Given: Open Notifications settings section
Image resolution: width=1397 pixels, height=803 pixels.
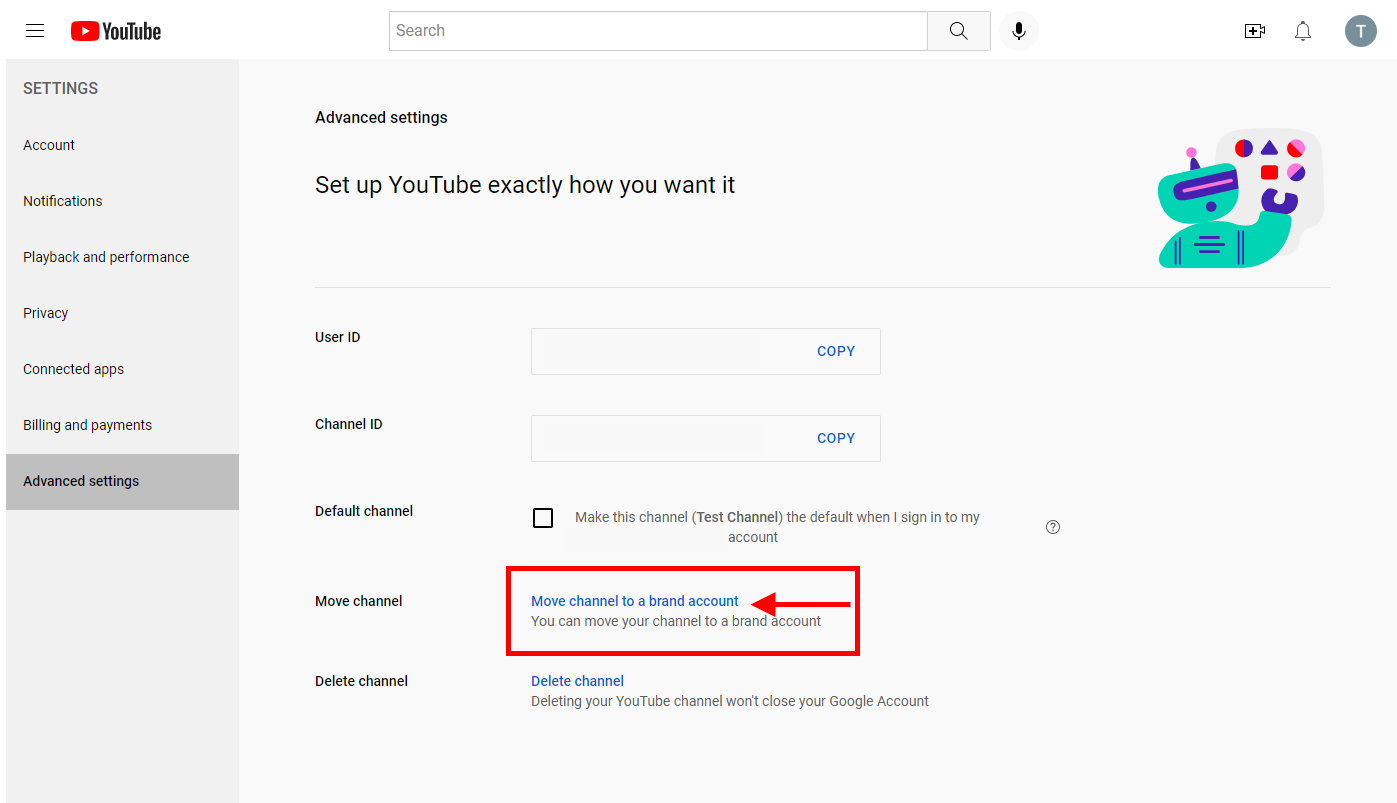Looking at the screenshot, I should tap(122, 201).
